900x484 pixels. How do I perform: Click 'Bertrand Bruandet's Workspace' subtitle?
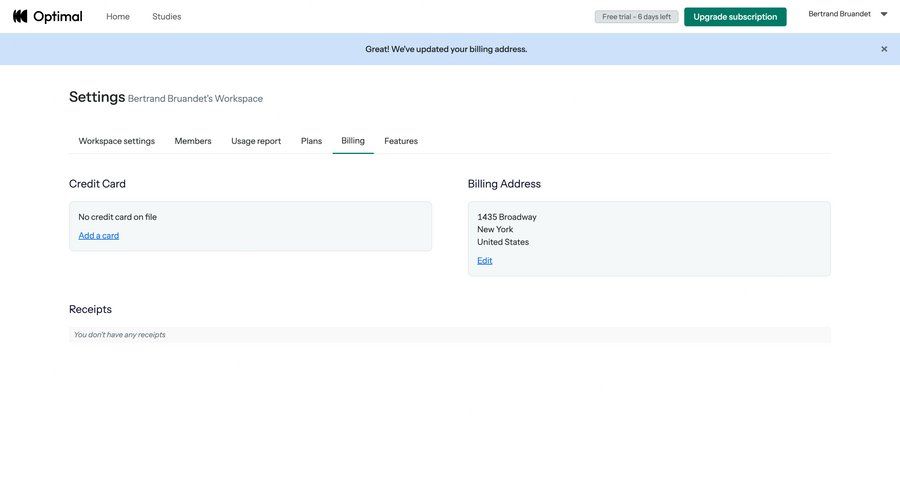coord(195,99)
